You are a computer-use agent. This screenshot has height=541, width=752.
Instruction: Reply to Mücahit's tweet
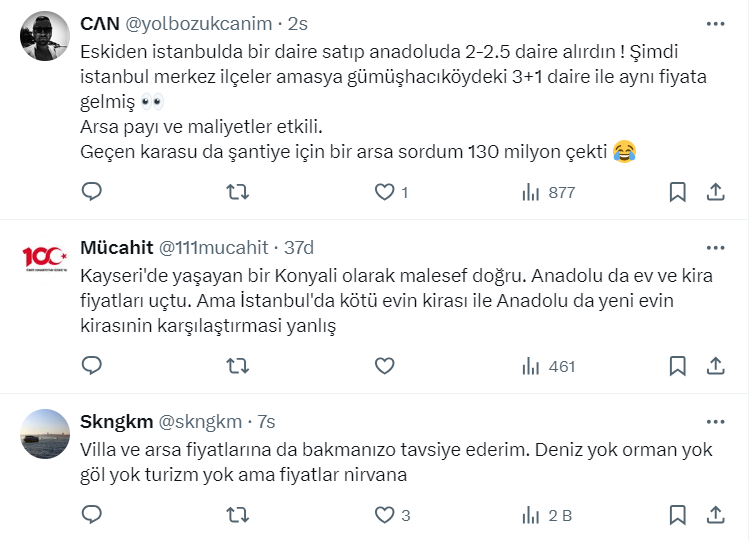pyautogui.click(x=92, y=366)
